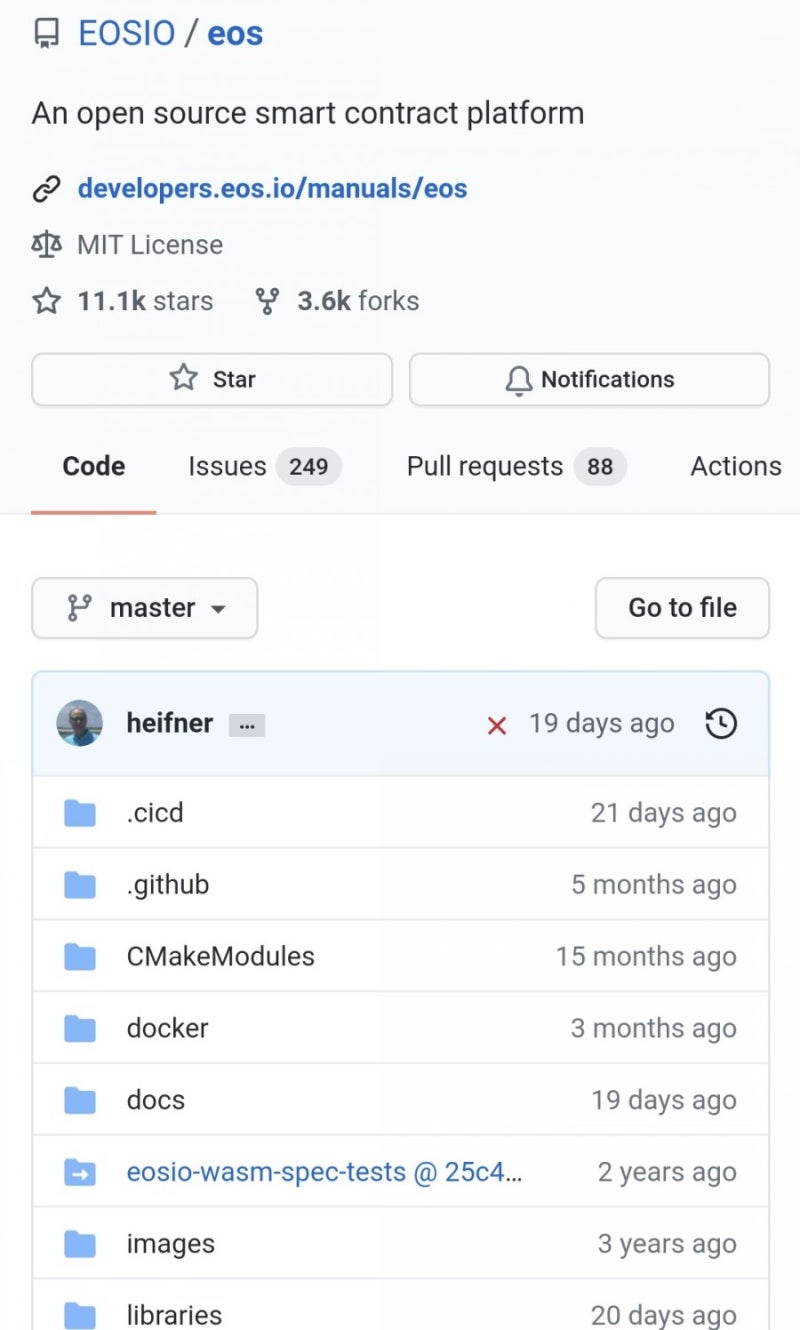The image size is (800, 1330).
Task: Open the developers.eos.io/manuals/eos link
Action: [x=272, y=189]
